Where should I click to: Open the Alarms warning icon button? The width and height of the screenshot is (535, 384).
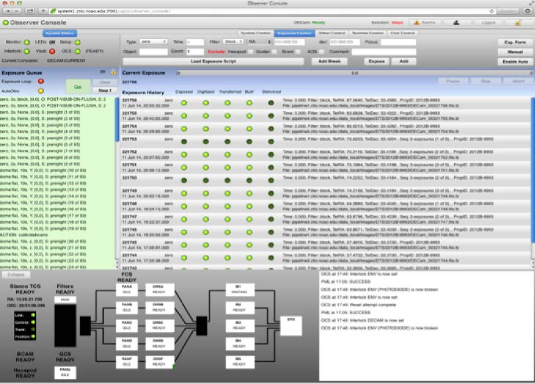pos(424,23)
